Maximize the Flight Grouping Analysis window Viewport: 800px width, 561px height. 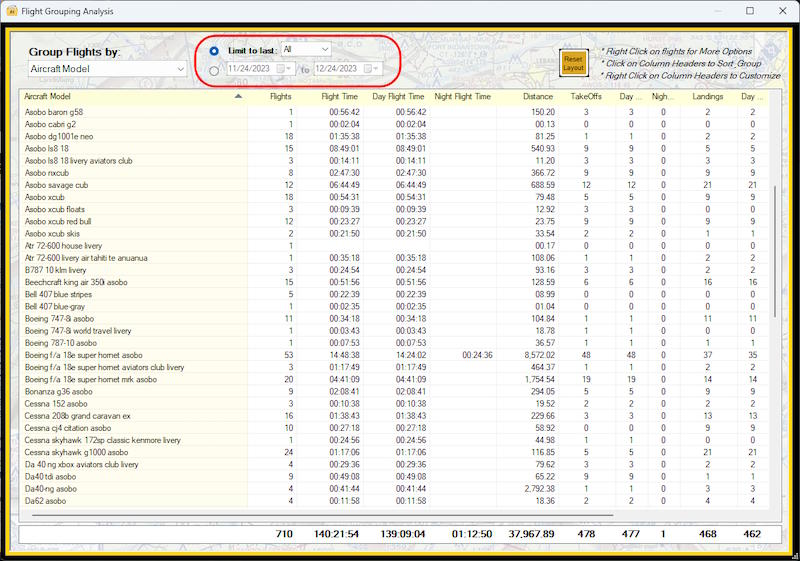750,11
